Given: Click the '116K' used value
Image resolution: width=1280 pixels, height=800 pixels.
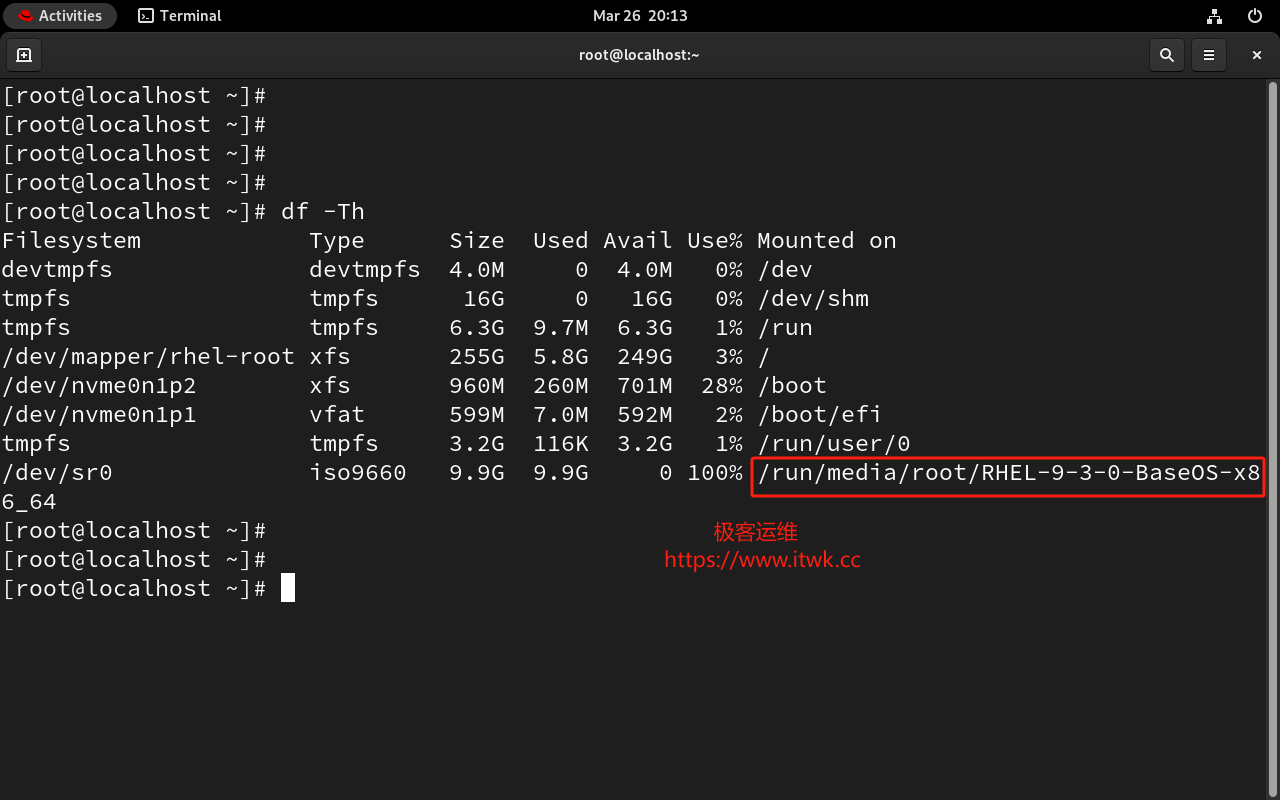Looking at the screenshot, I should [x=561, y=444].
